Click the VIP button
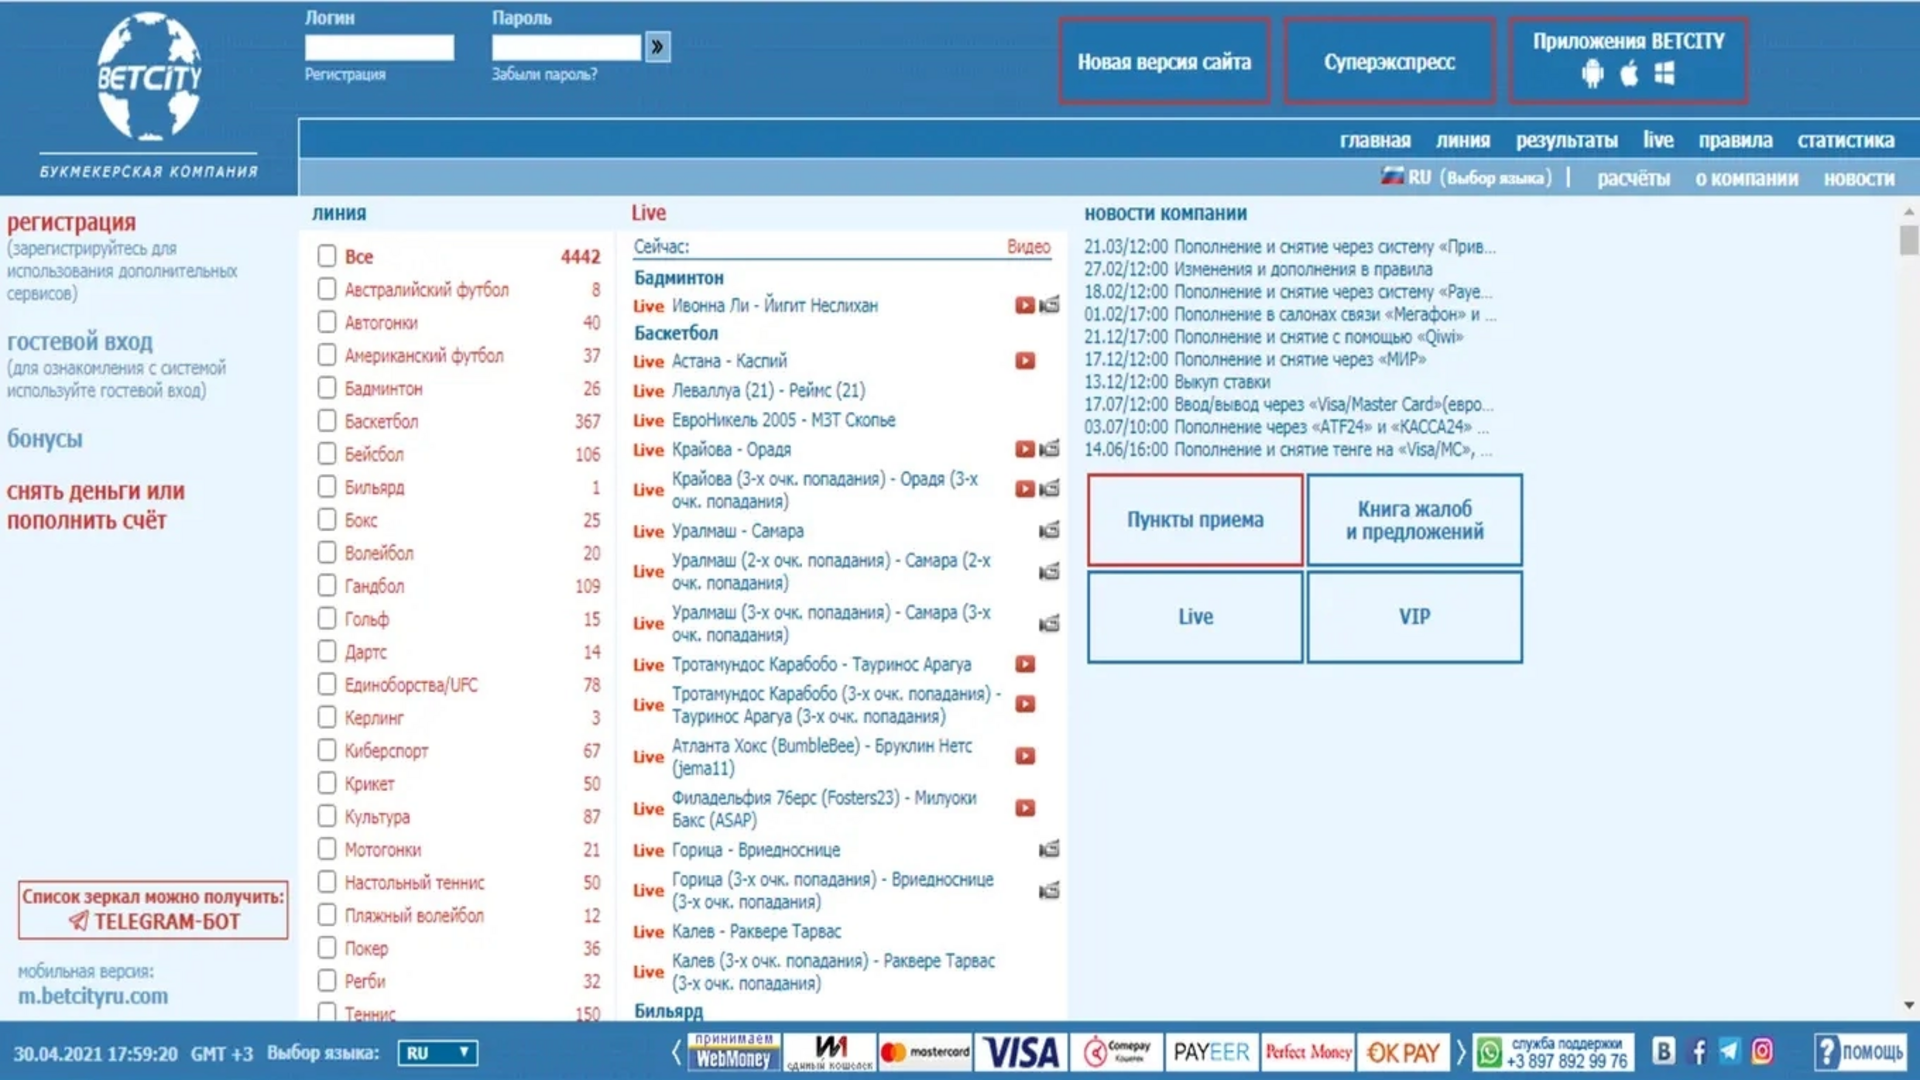 pyautogui.click(x=1414, y=617)
